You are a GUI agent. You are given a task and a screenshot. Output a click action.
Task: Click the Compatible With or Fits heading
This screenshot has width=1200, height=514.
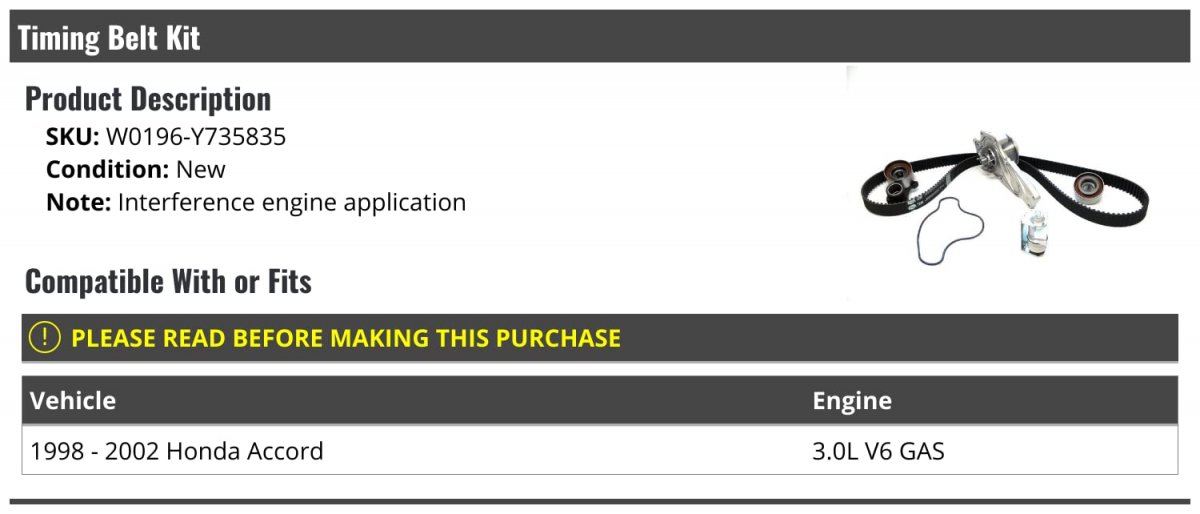pyautogui.click(x=168, y=282)
